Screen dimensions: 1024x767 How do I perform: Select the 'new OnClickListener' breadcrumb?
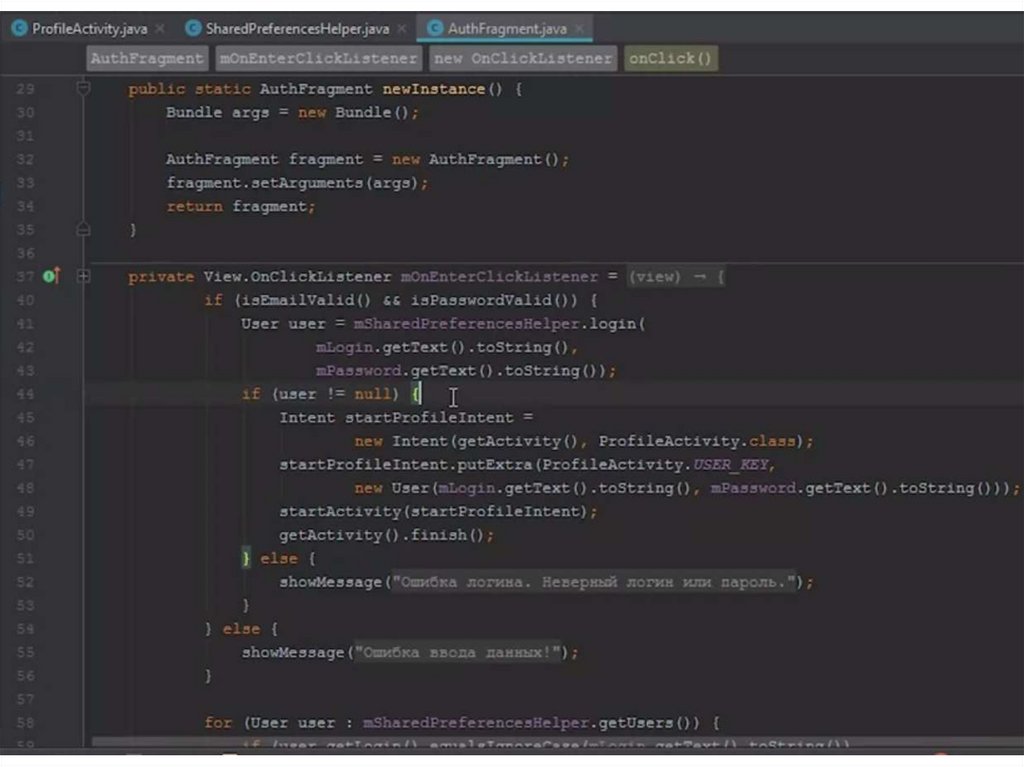(x=523, y=59)
